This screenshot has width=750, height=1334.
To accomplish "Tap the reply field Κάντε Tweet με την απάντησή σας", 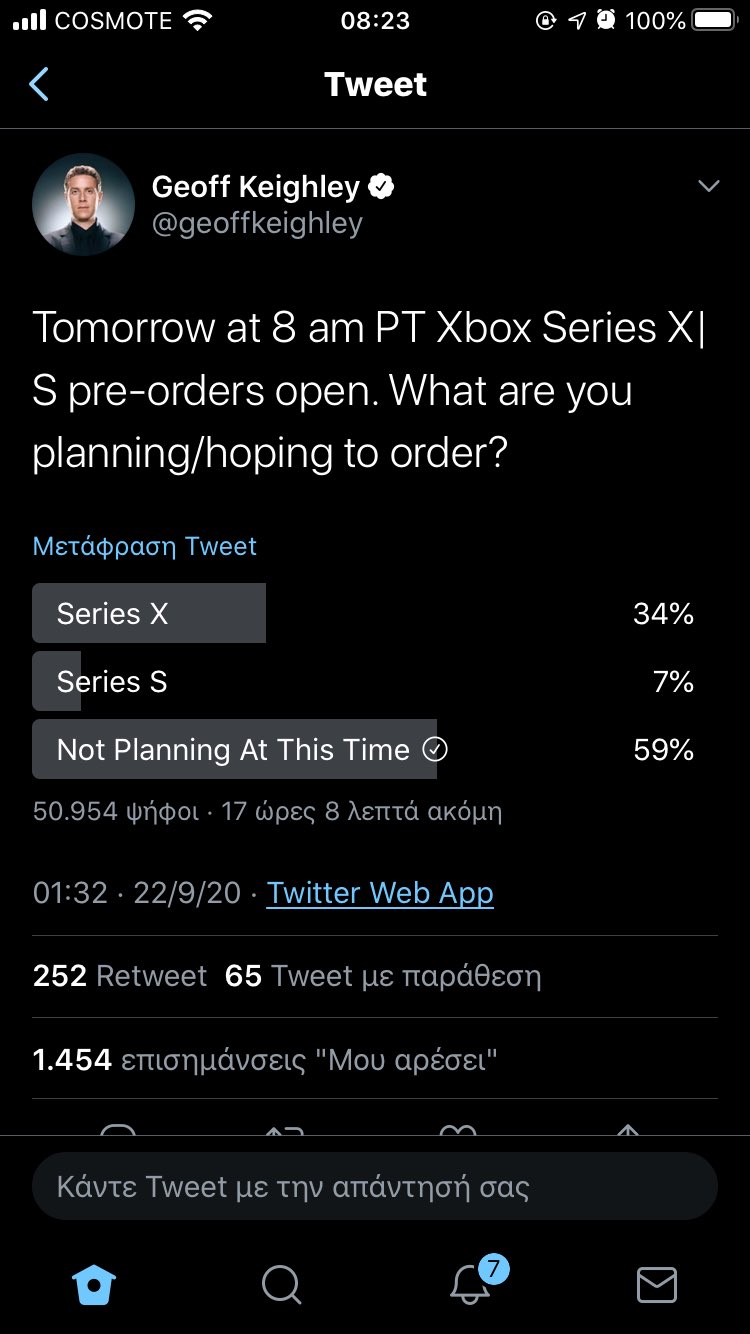I will point(375,1187).
